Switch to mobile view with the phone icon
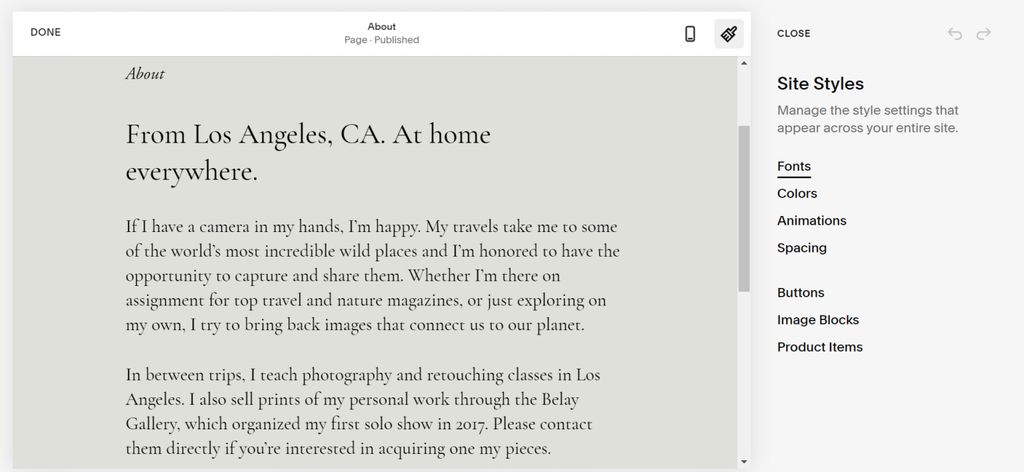The width and height of the screenshot is (1024, 472). coord(690,33)
